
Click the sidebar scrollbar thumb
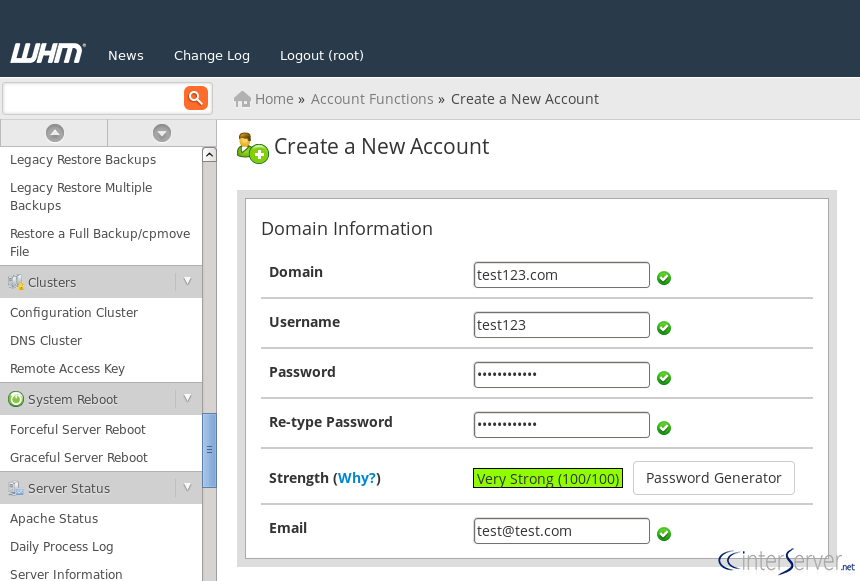pyautogui.click(x=209, y=450)
